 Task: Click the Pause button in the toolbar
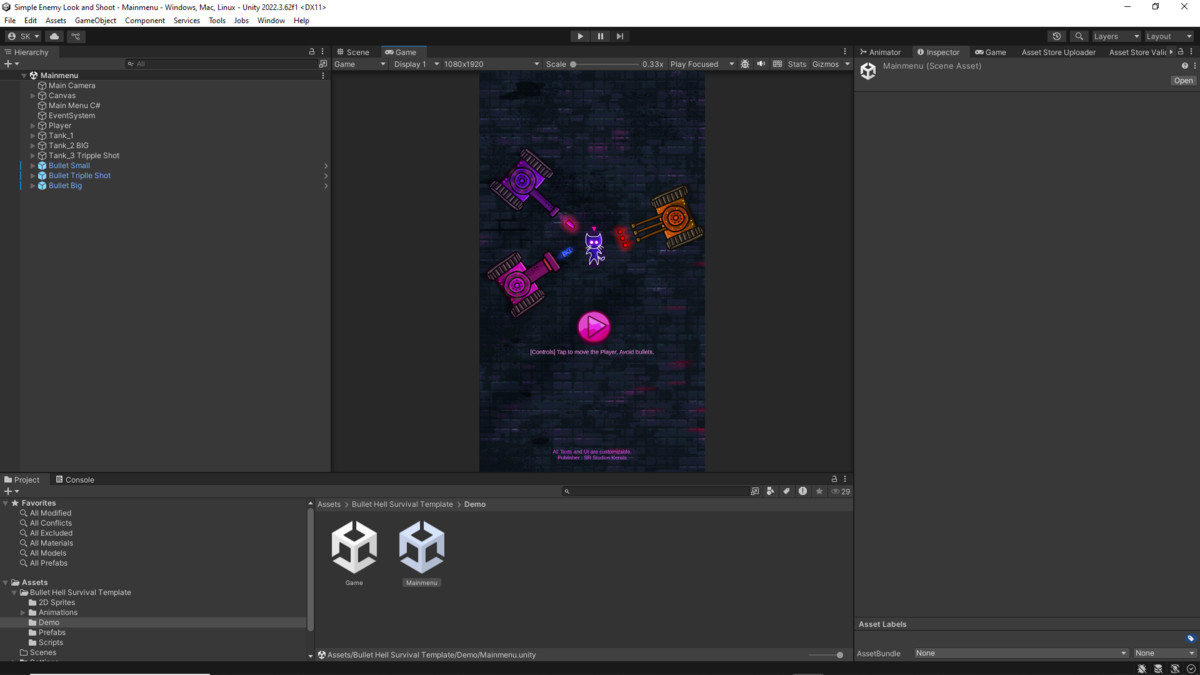point(600,36)
